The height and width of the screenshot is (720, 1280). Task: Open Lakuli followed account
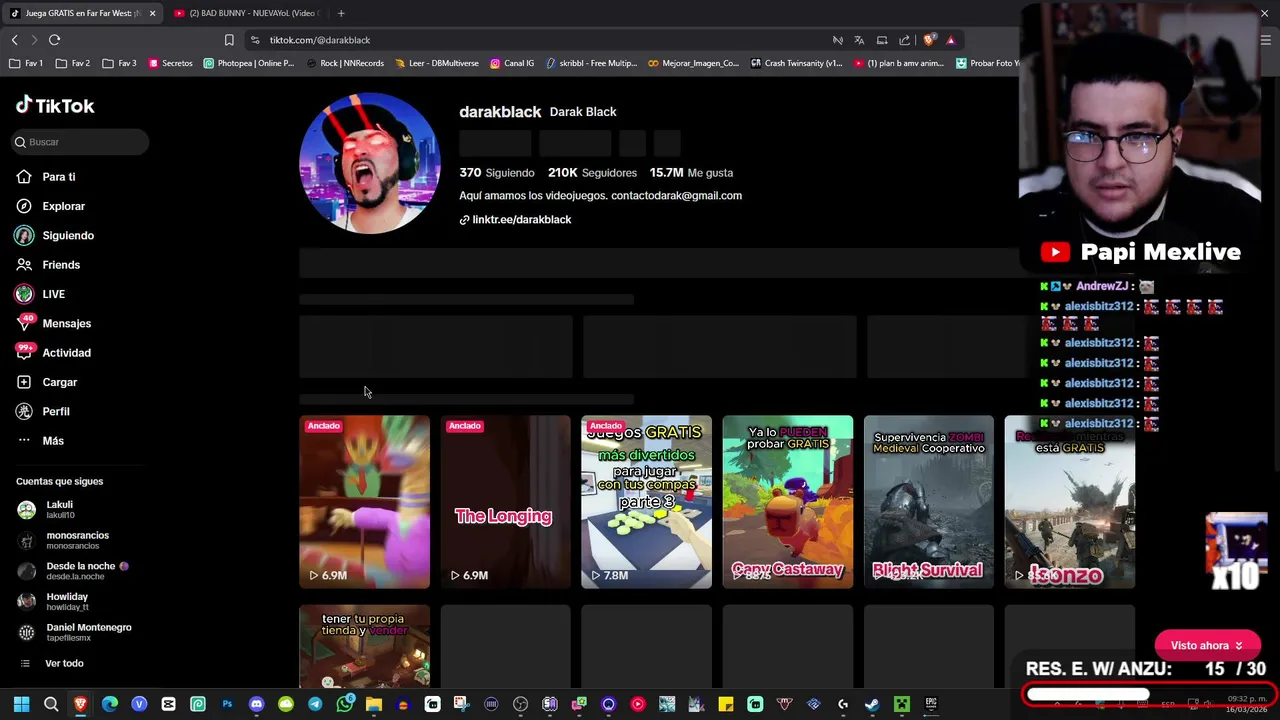coord(46,509)
